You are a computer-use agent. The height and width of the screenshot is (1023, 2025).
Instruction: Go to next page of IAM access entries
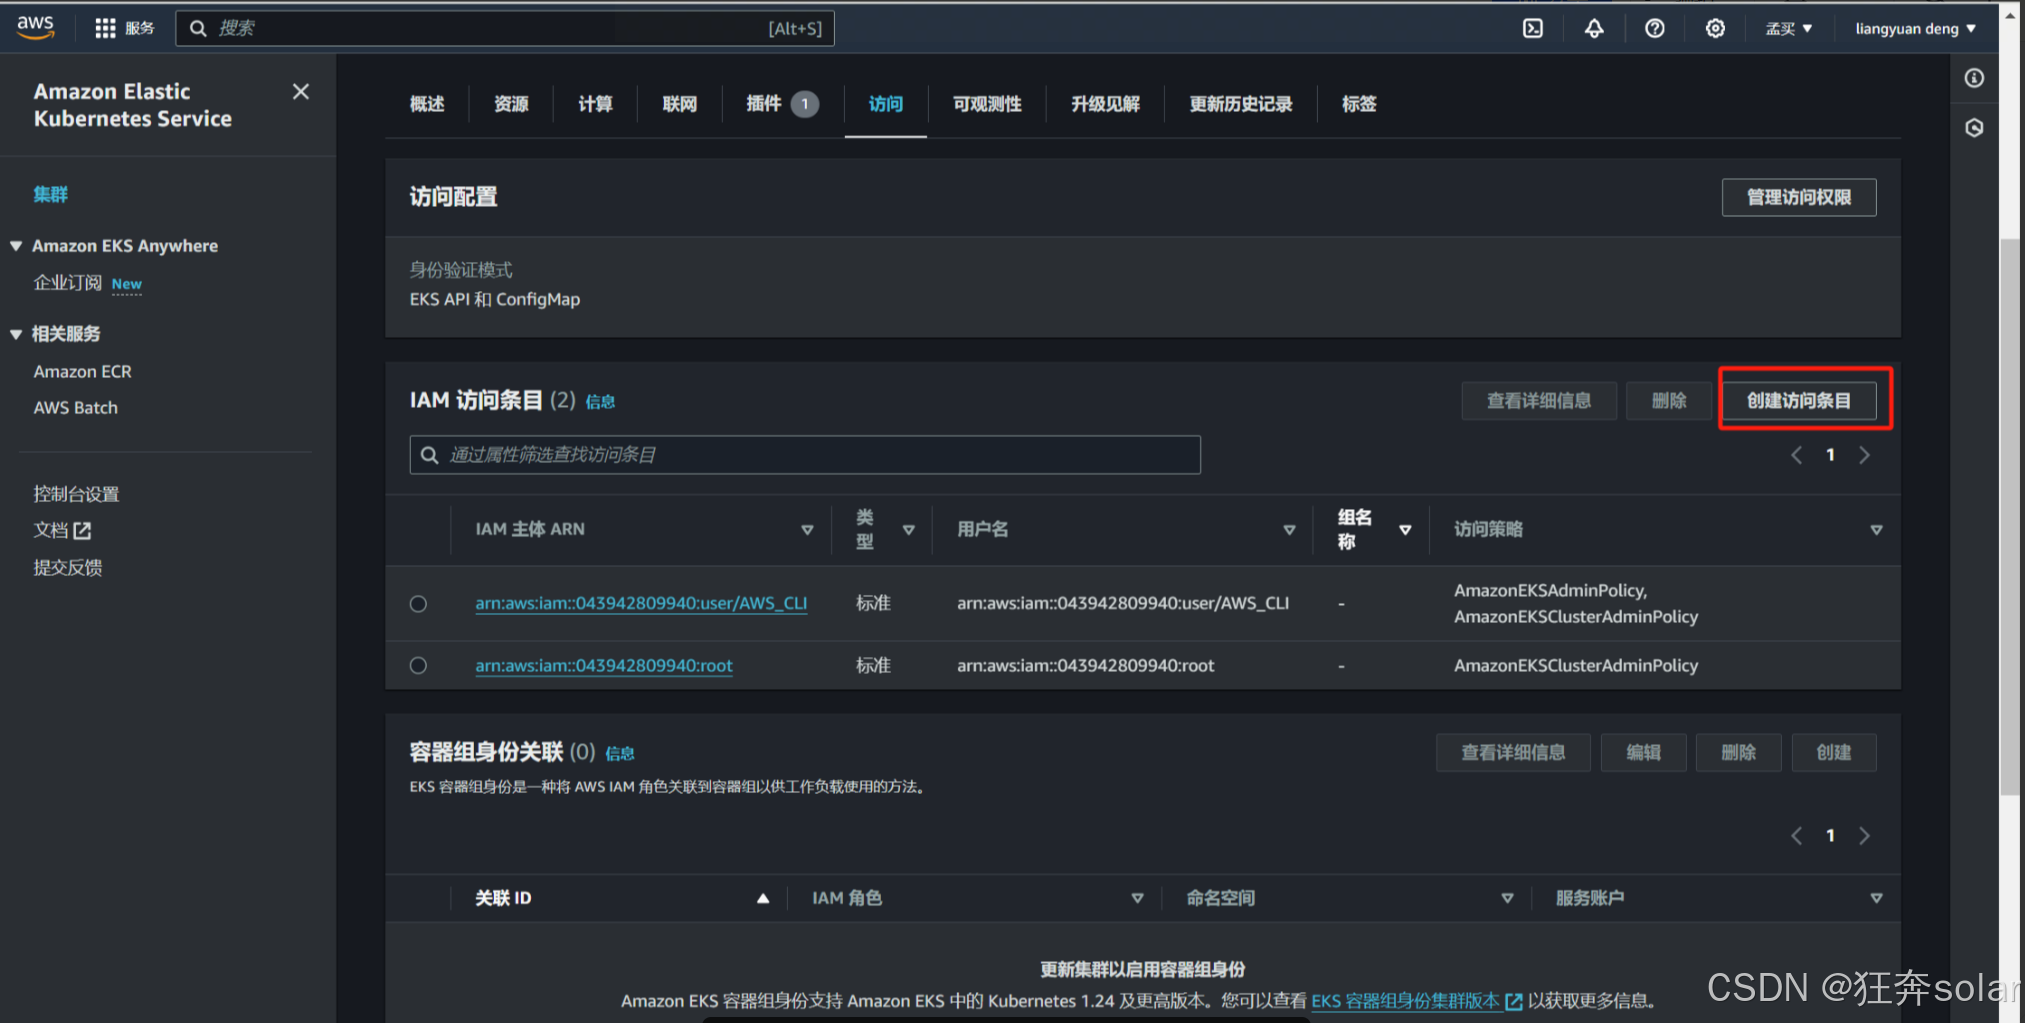1864,455
